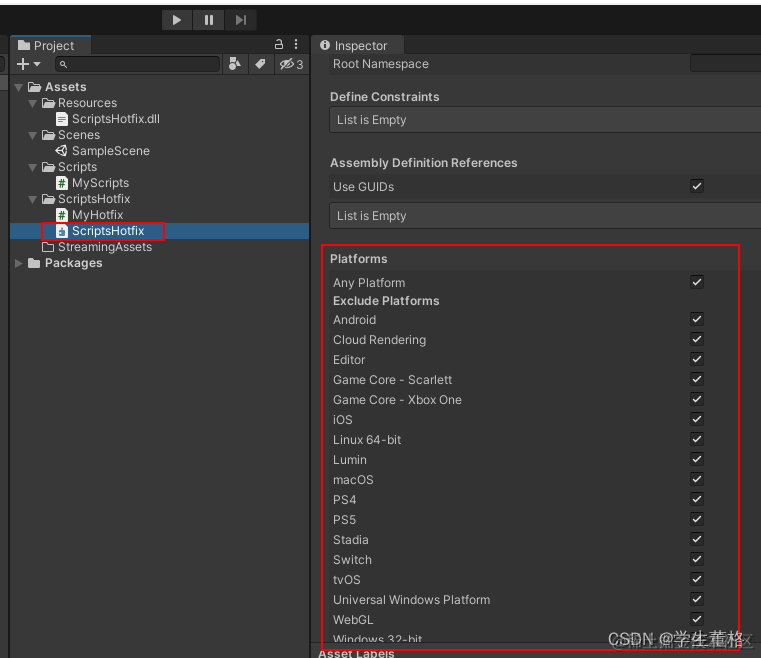This screenshot has height=658, width=761.
Task: Click the Search by Label tag icon
Action: tap(260, 64)
